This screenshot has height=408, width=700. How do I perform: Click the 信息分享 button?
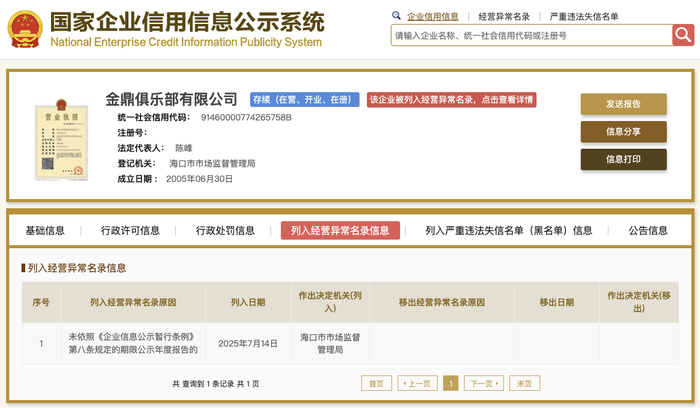[x=623, y=132]
